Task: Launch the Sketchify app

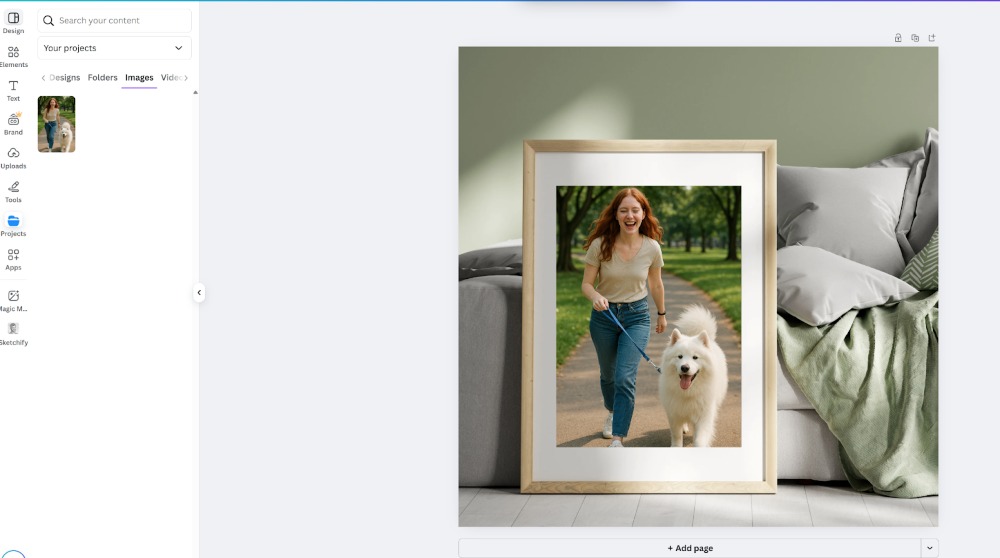Action: pyautogui.click(x=13, y=334)
